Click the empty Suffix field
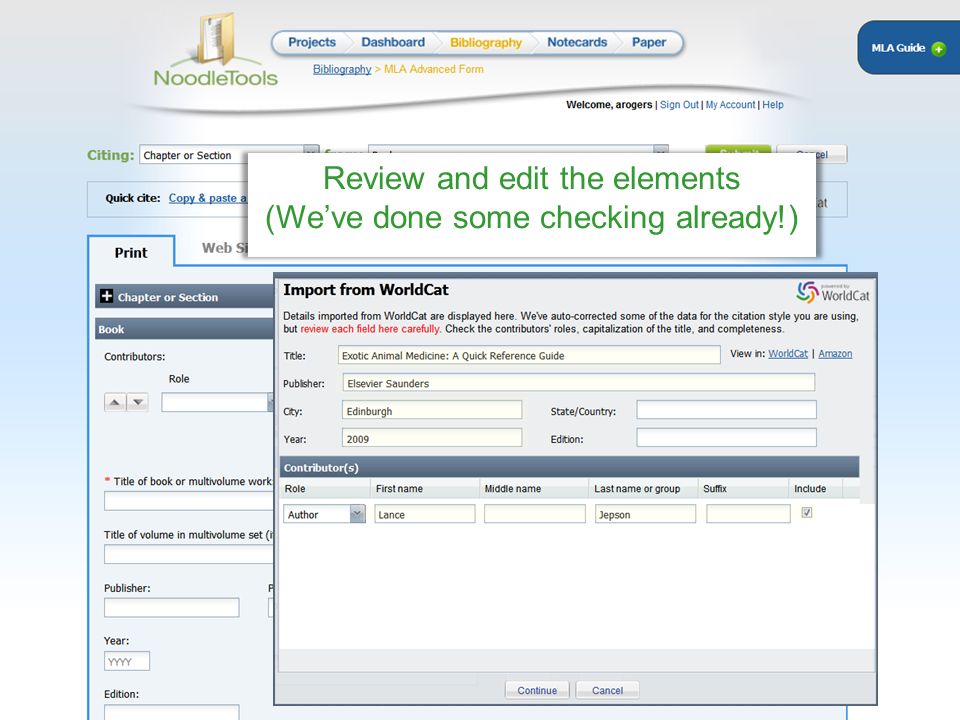Viewport: 960px width, 720px height. pos(748,514)
